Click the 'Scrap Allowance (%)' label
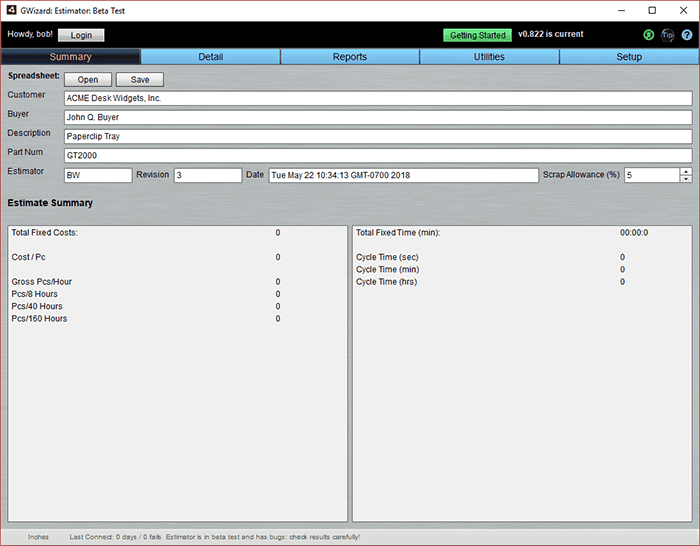This screenshot has width=700, height=546. coord(581,175)
